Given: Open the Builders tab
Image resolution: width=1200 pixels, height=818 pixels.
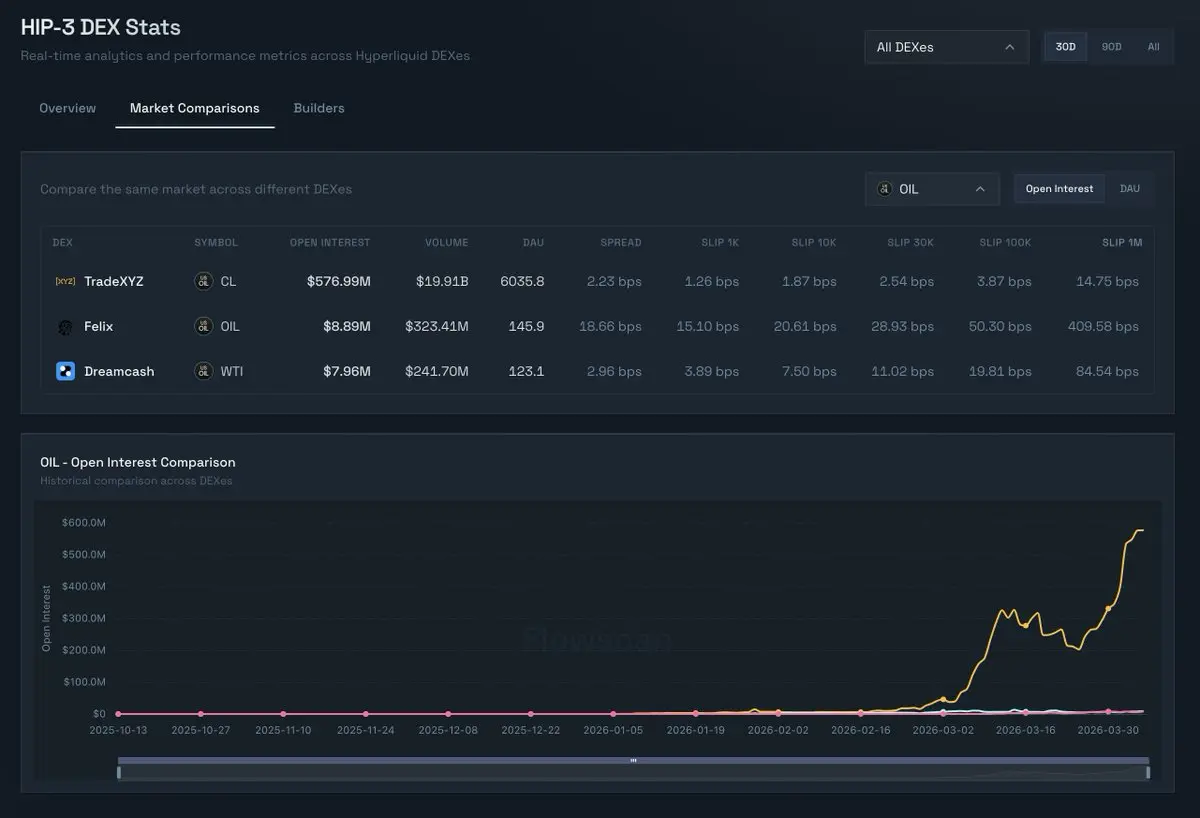Looking at the screenshot, I should [319, 108].
